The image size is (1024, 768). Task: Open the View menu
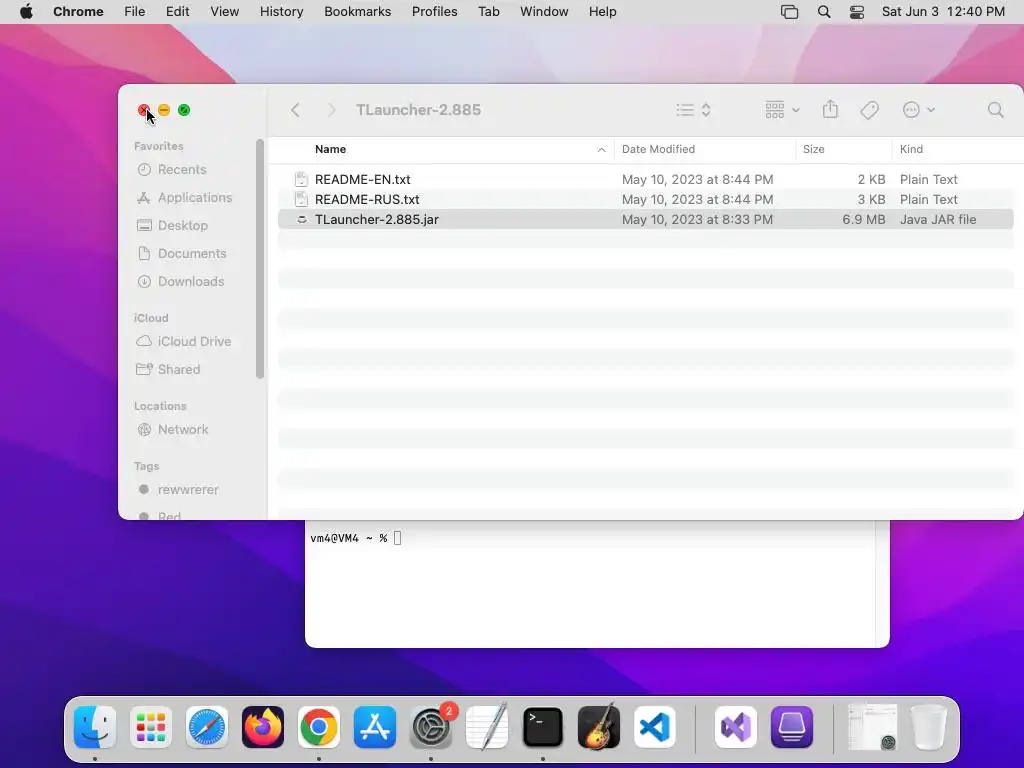[225, 12]
